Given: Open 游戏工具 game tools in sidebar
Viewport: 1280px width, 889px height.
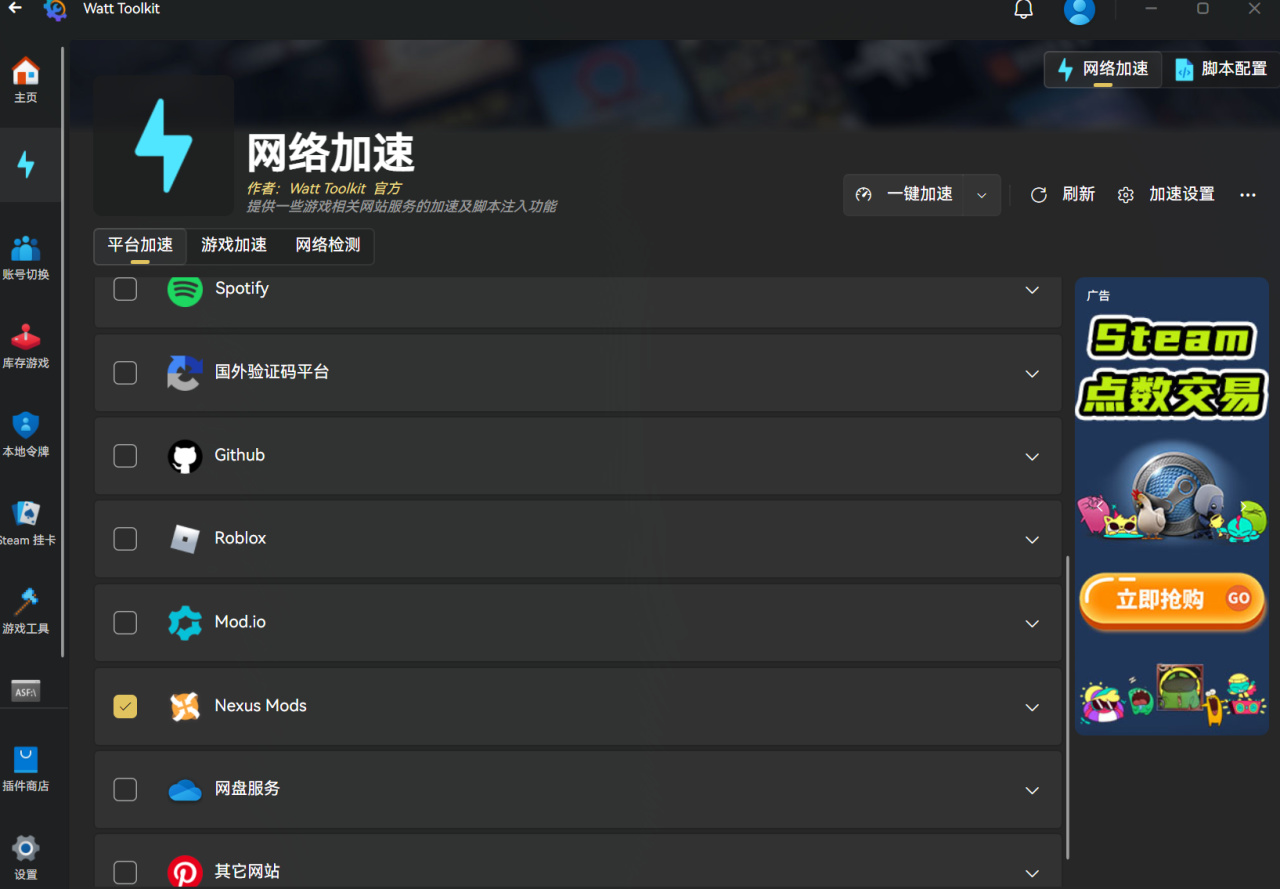Looking at the screenshot, I should (x=26, y=612).
